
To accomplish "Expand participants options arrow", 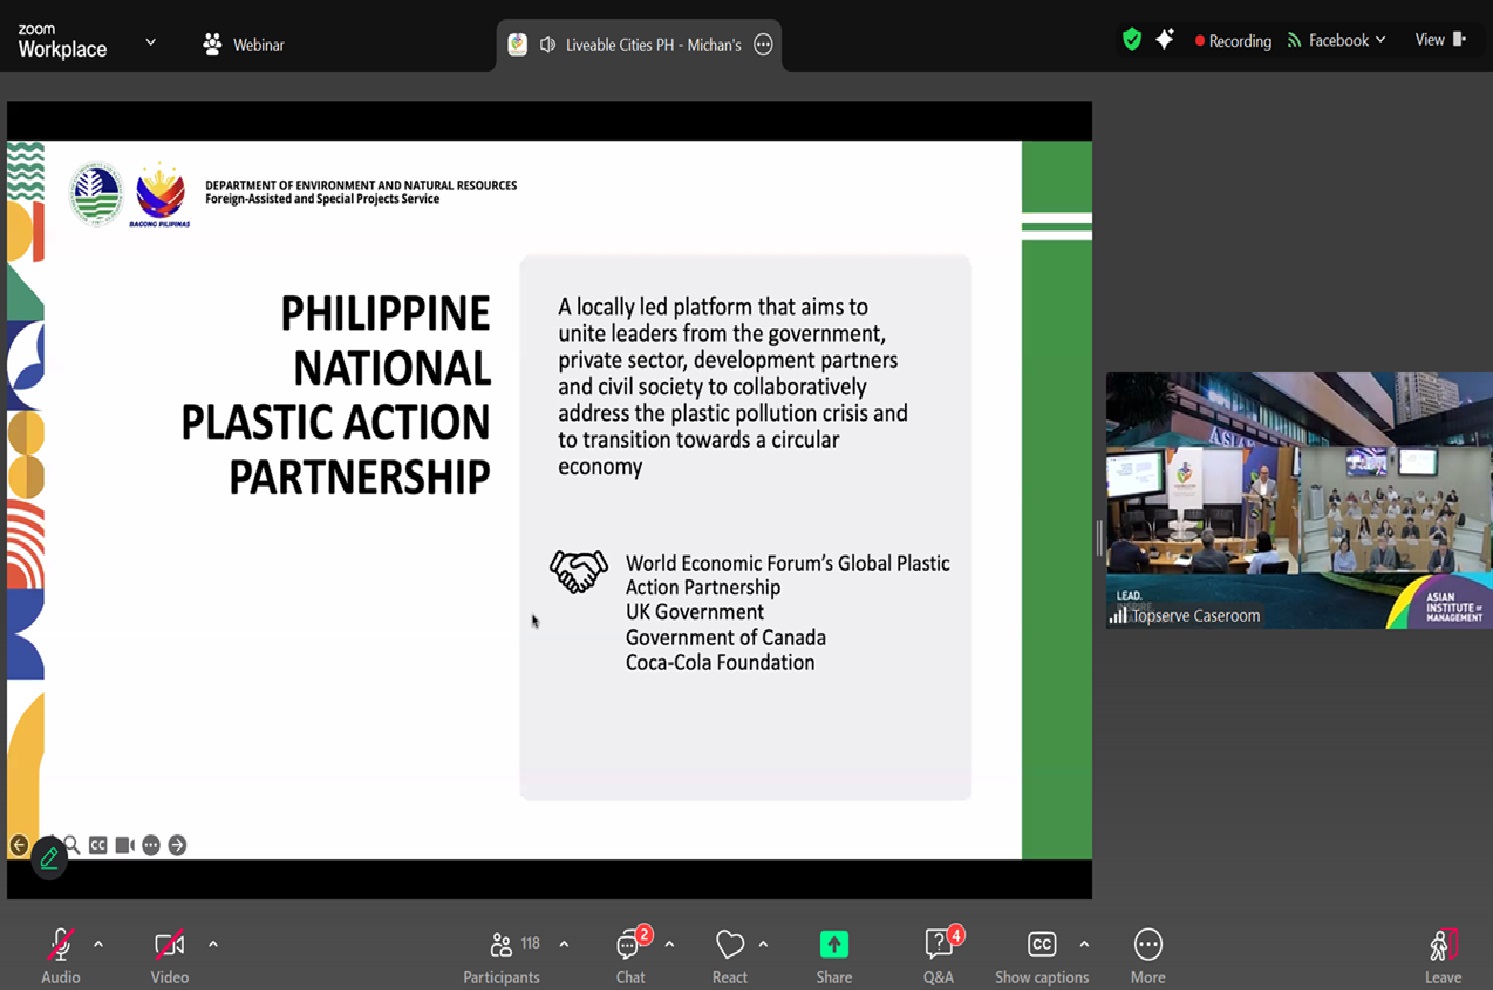I will tap(564, 944).
